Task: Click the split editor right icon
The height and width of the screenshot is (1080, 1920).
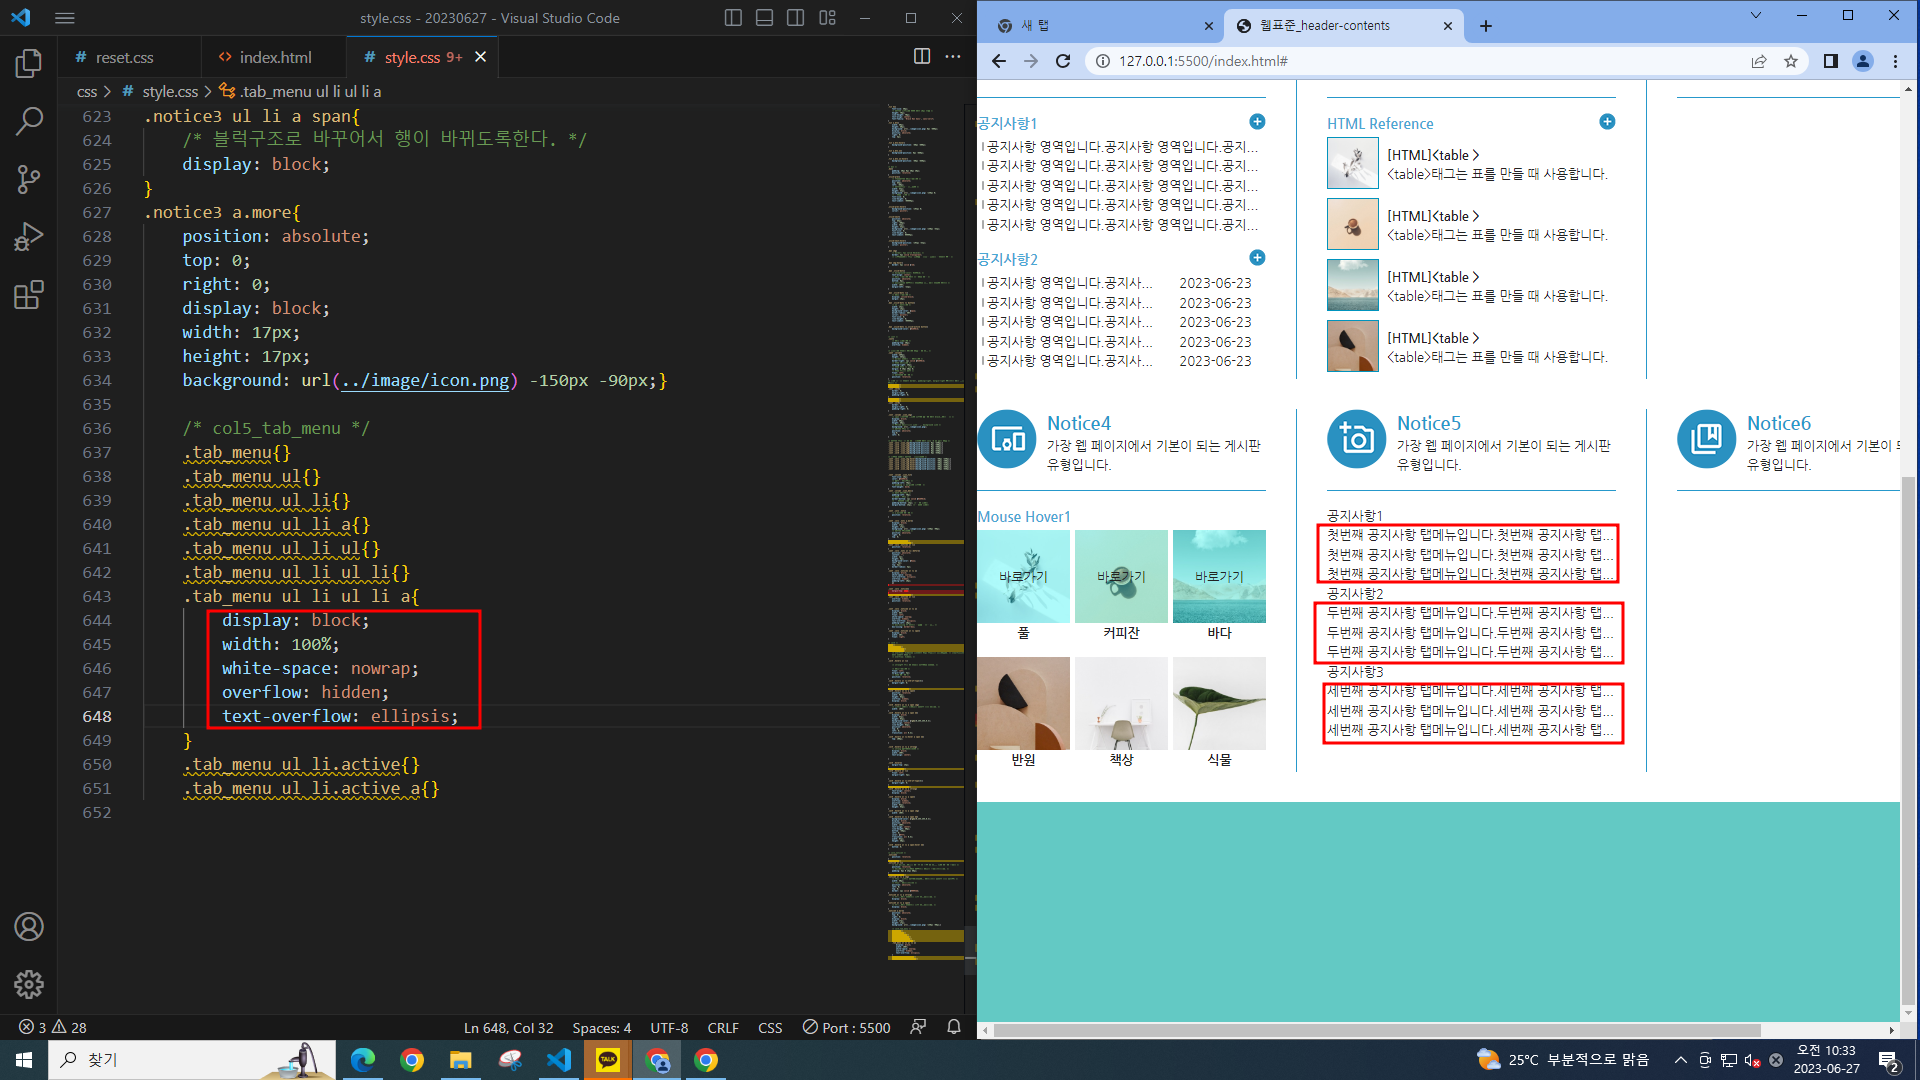Action: (922, 57)
